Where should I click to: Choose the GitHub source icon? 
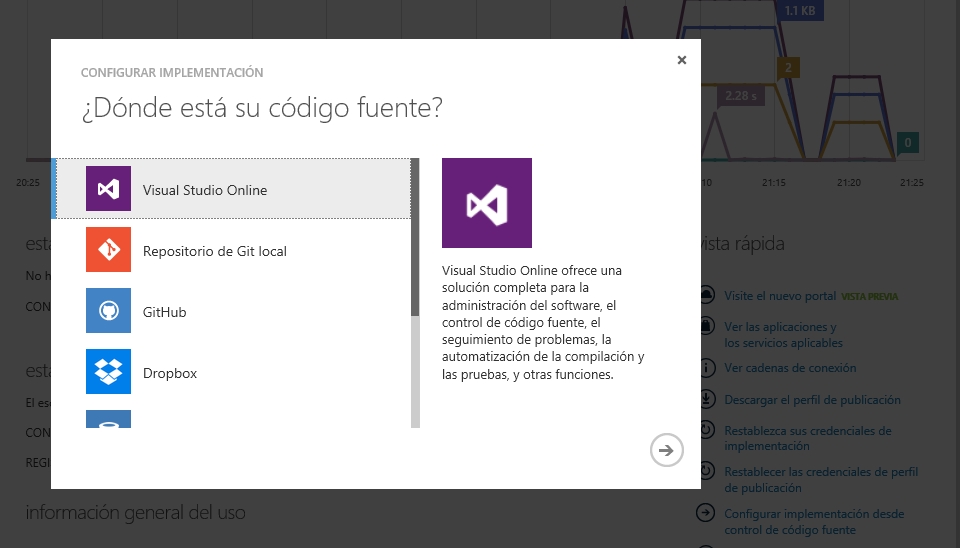(x=108, y=310)
